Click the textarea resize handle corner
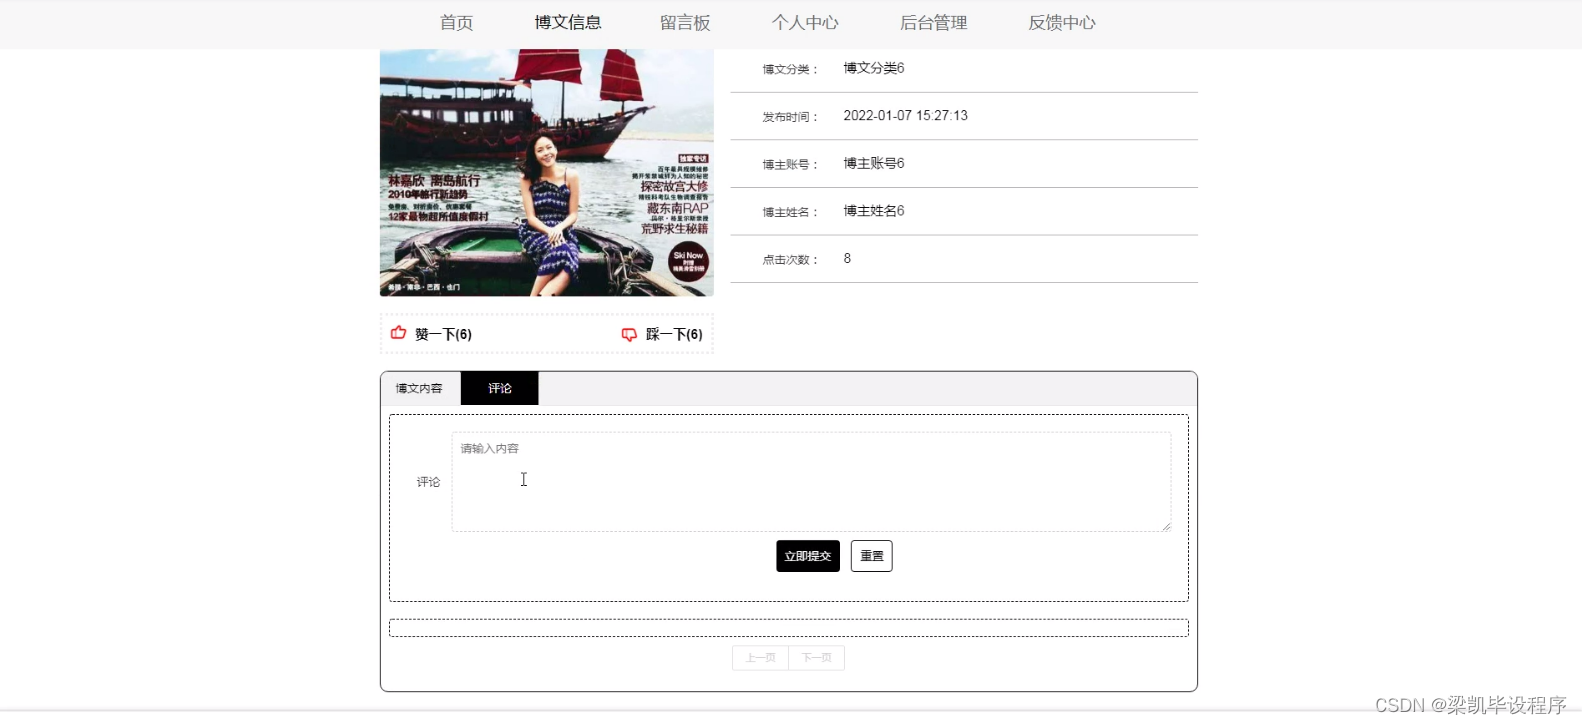The height and width of the screenshot is (724, 1582). tap(1166, 527)
